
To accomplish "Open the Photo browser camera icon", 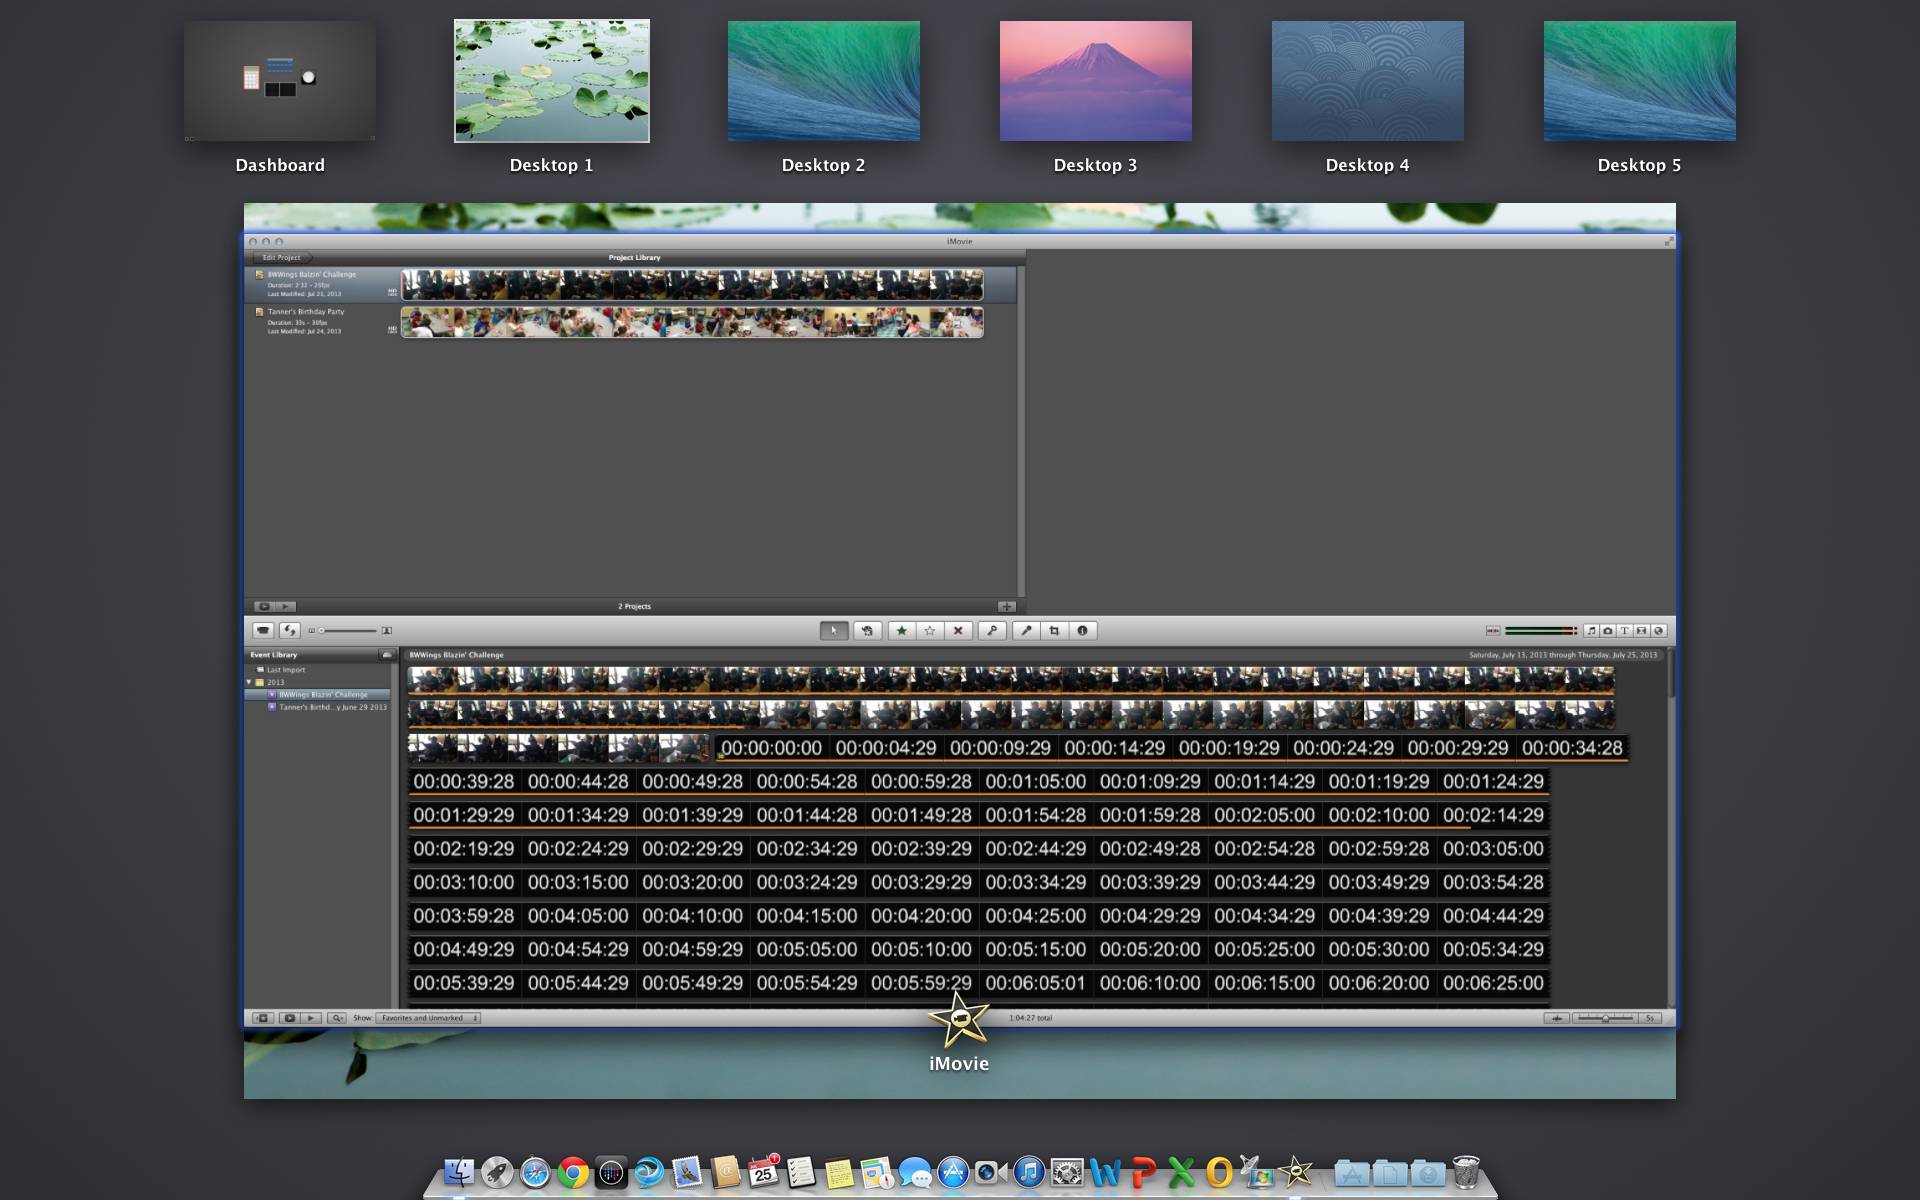I will [x=1608, y=631].
